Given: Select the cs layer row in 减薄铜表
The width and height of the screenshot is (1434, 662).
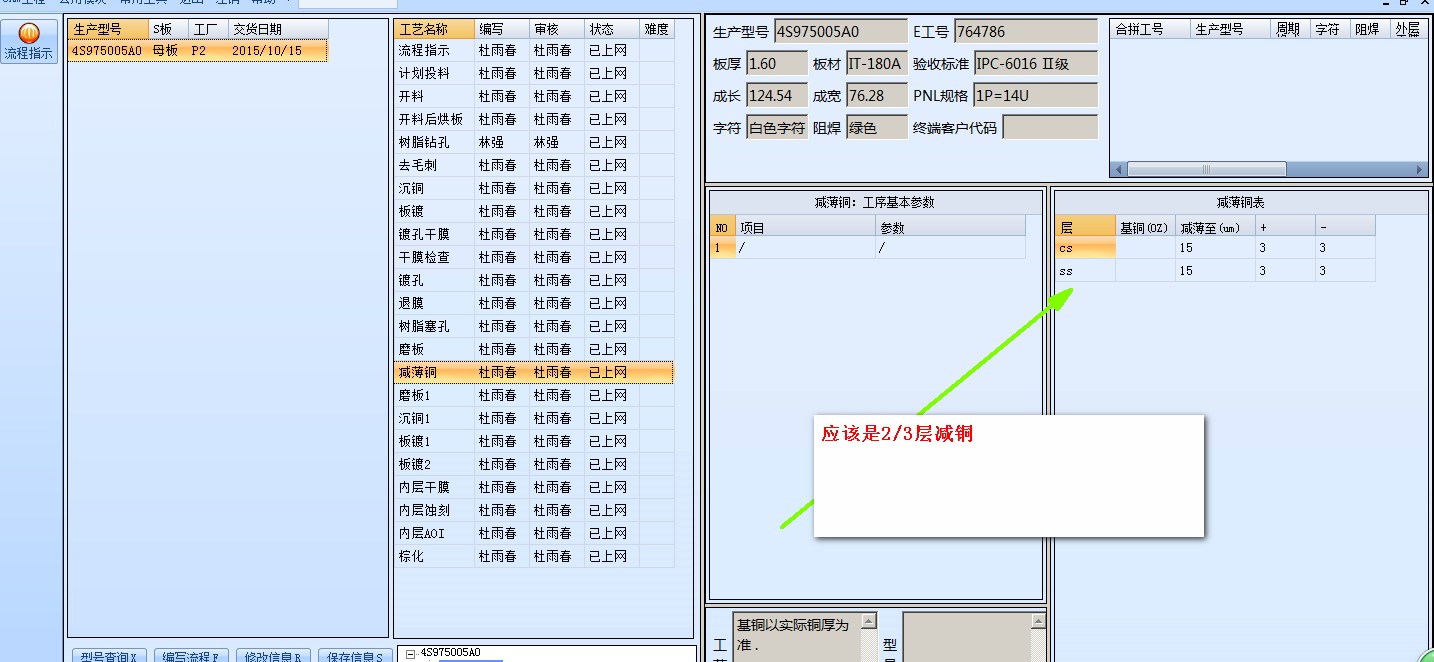Looking at the screenshot, I should [x=1215, y=248].
